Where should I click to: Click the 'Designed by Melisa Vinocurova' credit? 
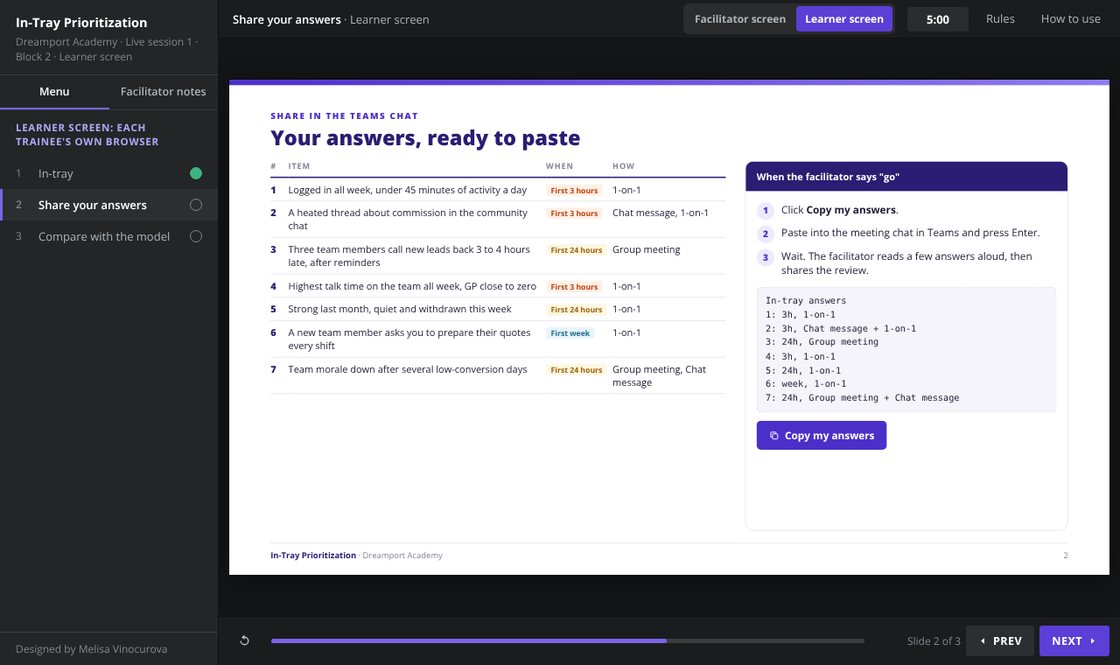(91, 649)
